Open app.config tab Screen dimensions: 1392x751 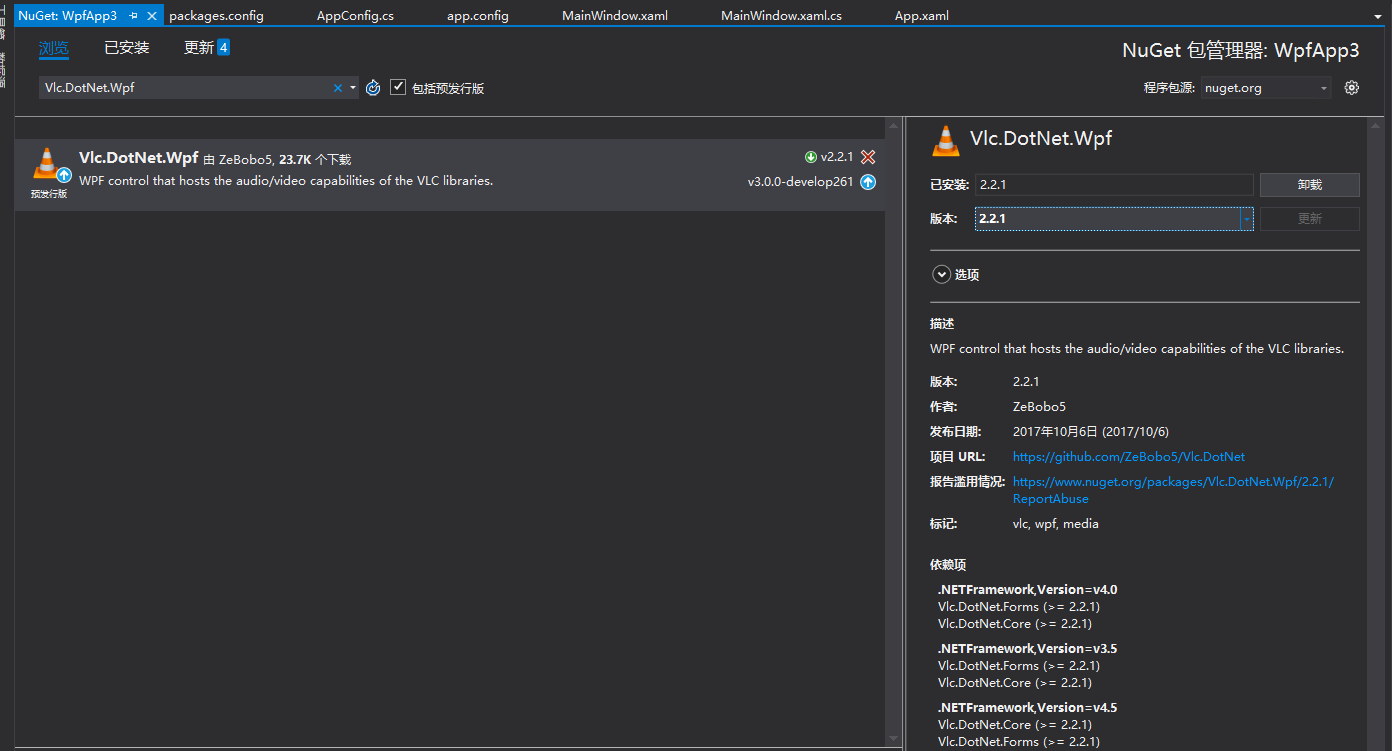(478, 16)
